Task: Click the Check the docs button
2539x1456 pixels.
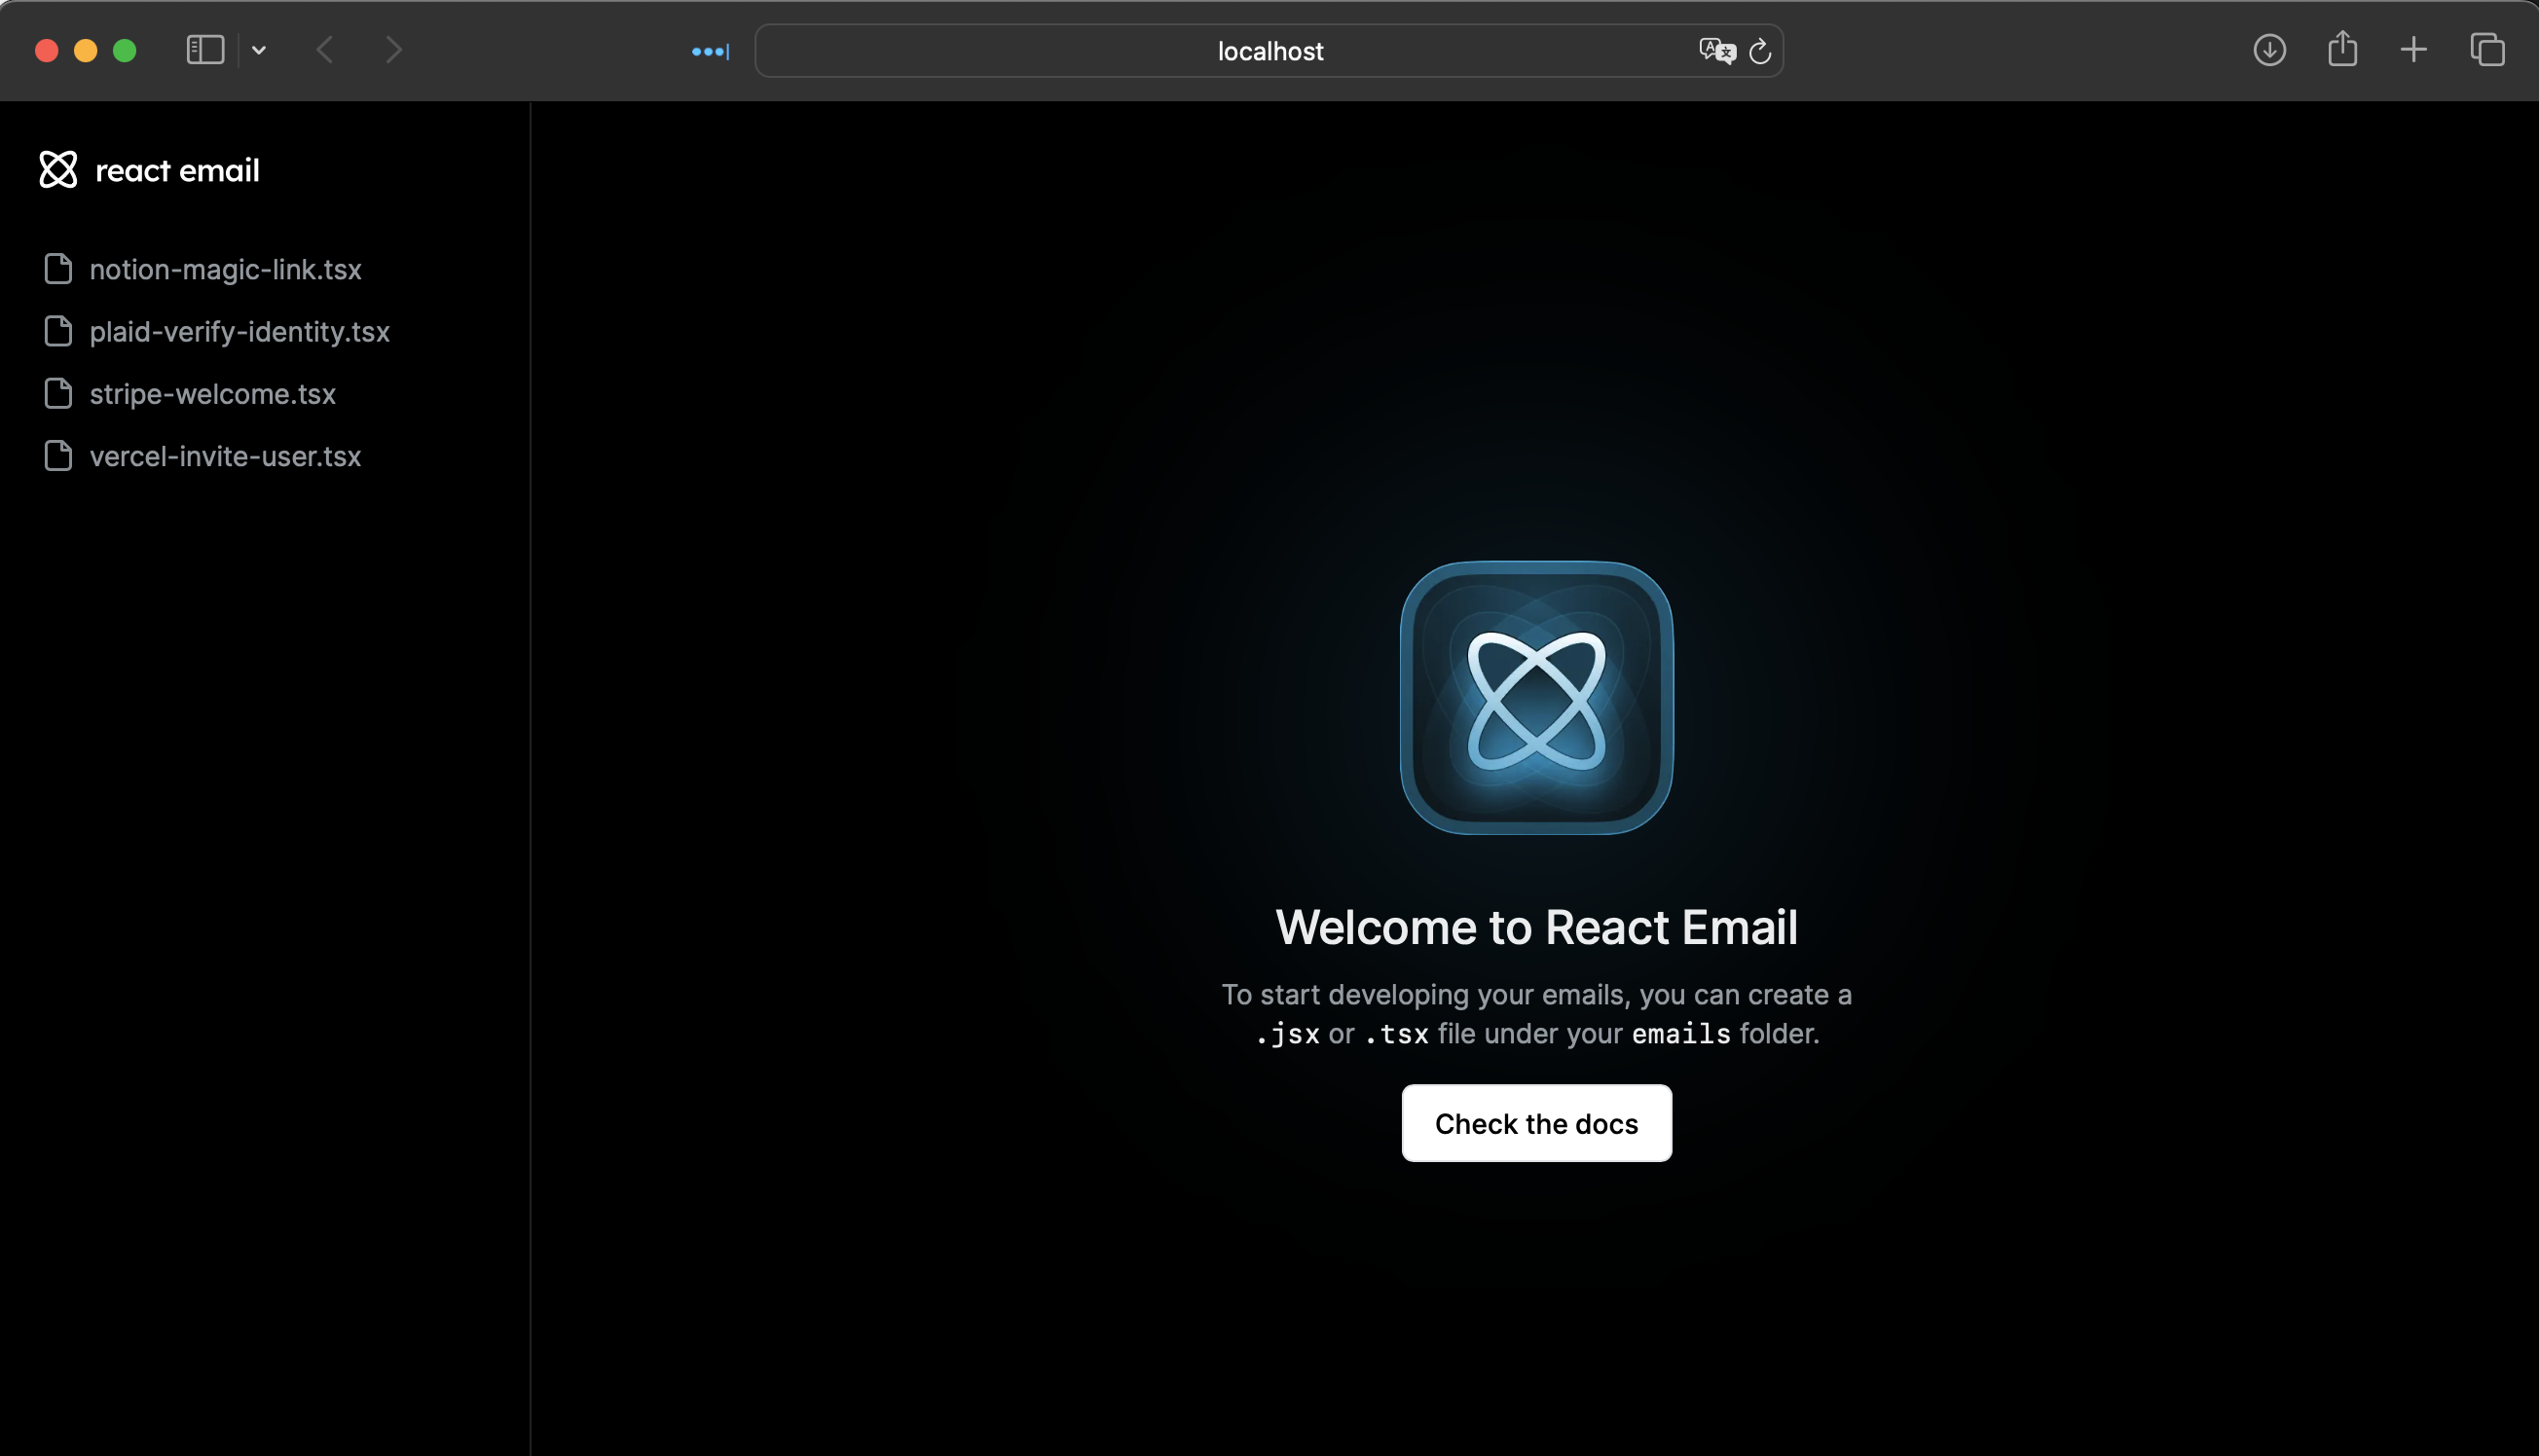Action: click(1536, 1123)
